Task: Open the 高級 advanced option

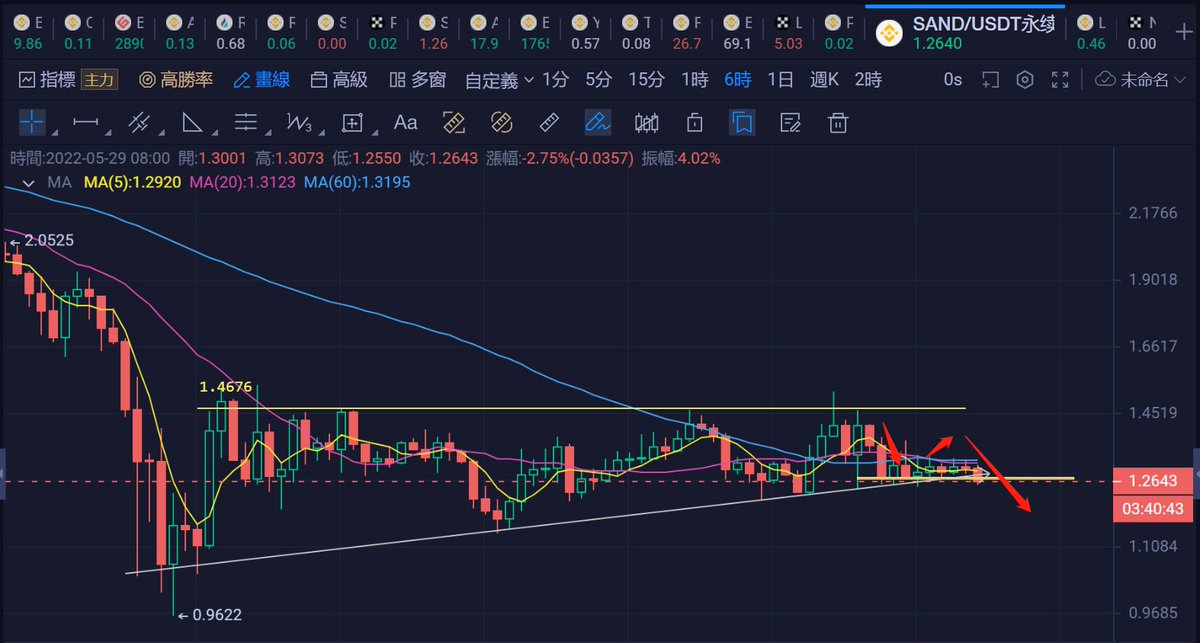Action: coord(338,79)
